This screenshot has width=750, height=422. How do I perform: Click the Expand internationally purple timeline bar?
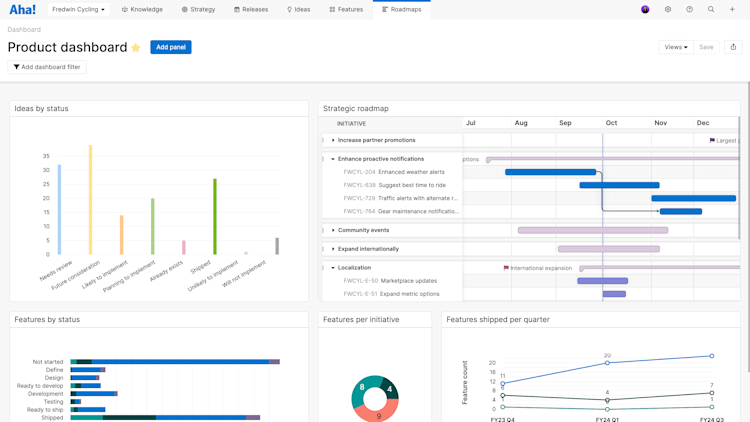[609, 249]
